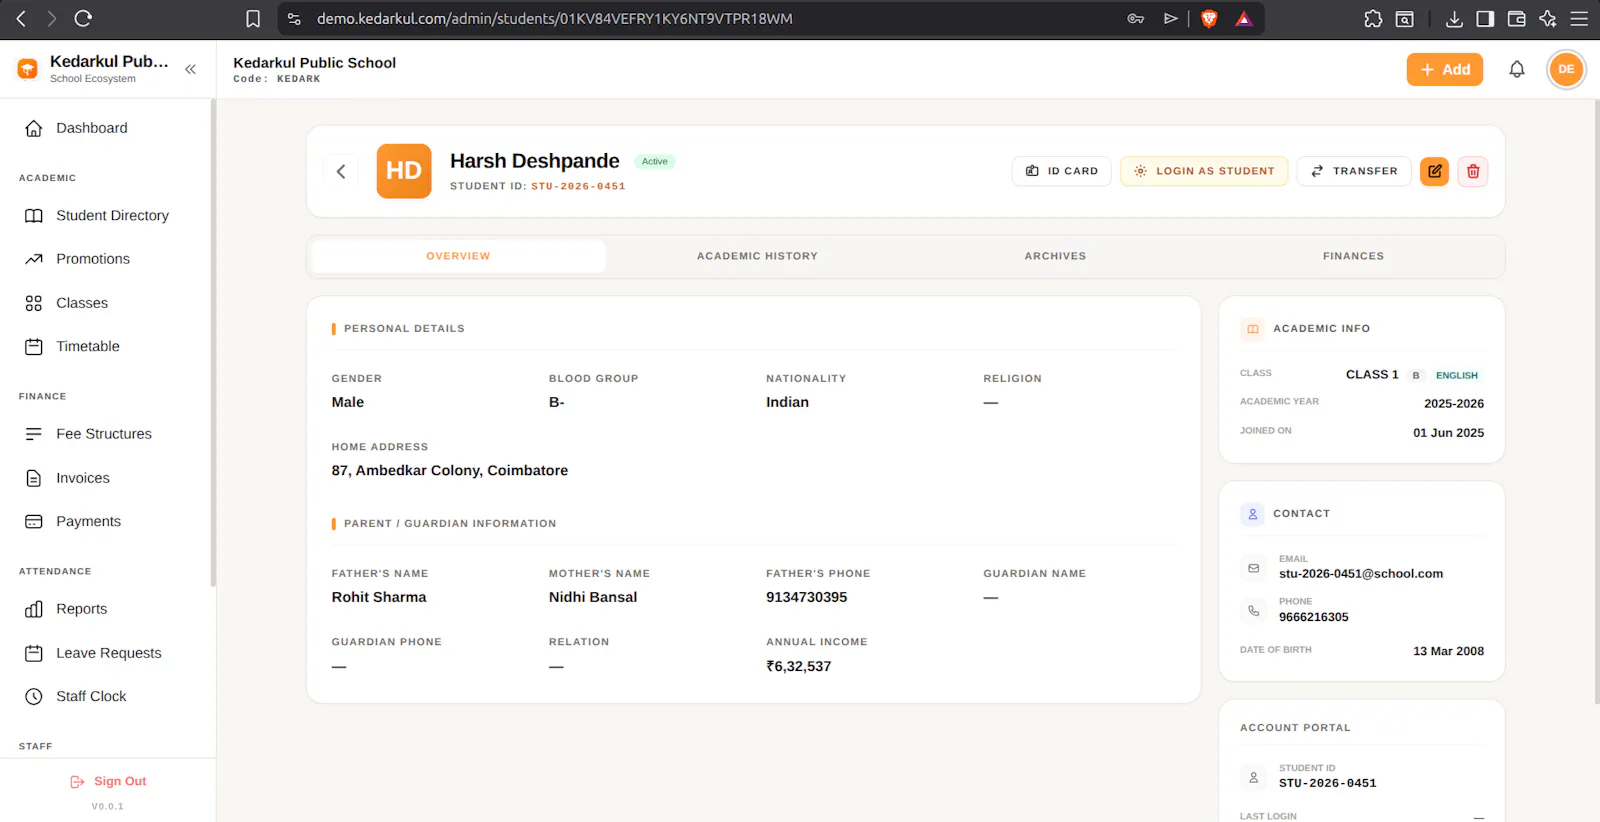Click the Transfer button
1600x822 pixels.
pos(1354,171)
